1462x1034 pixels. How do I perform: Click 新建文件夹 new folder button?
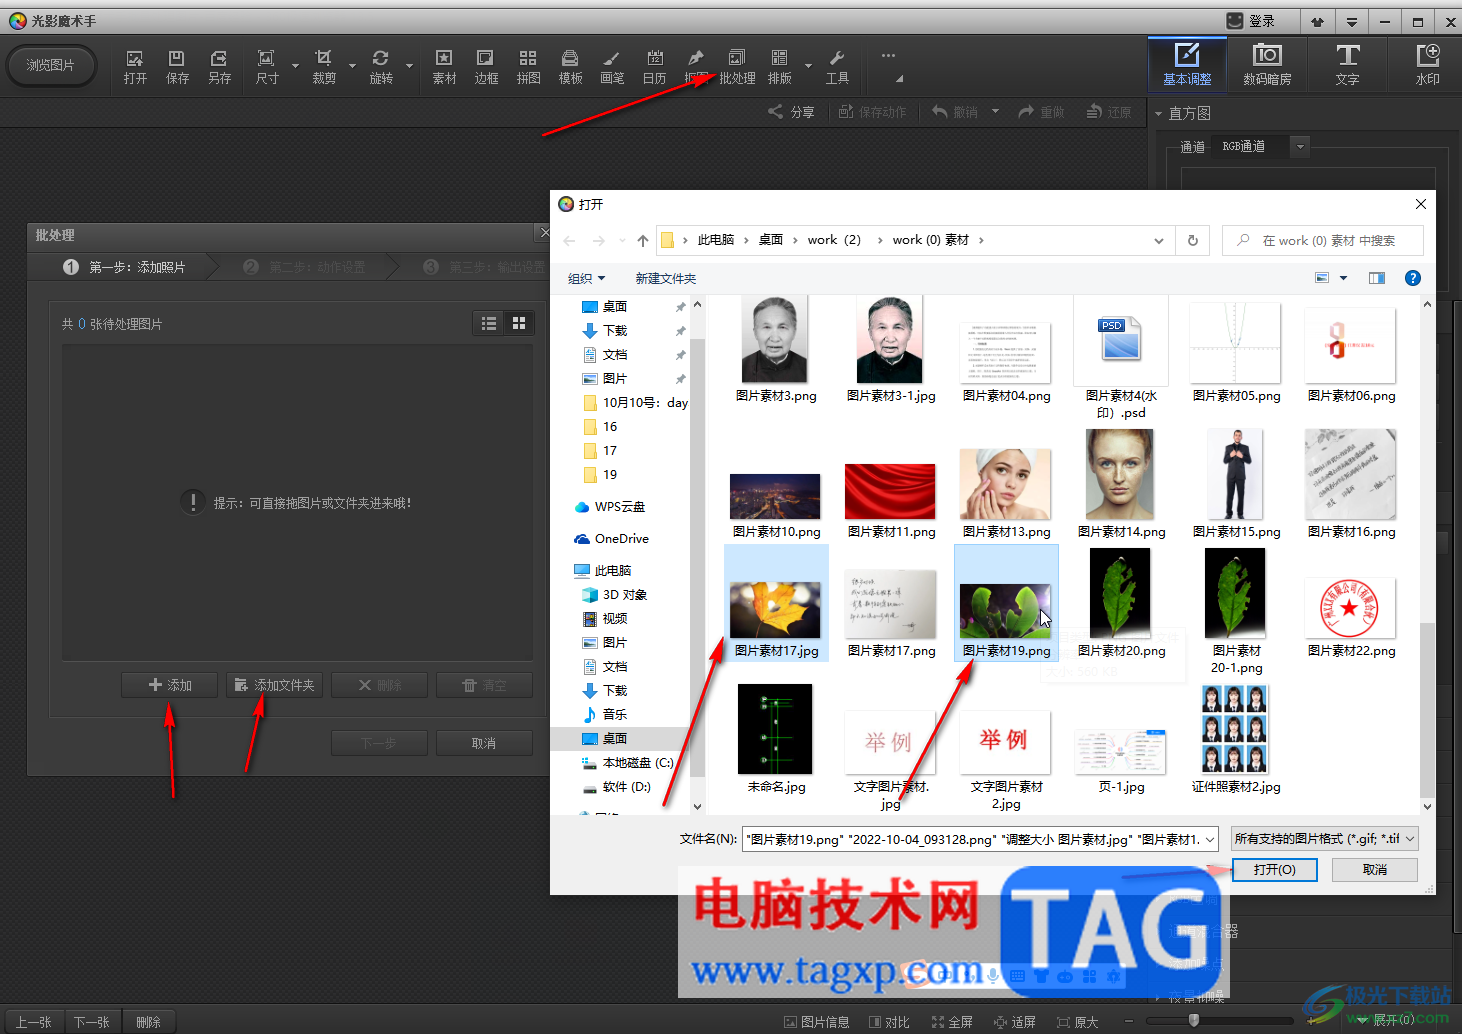point(665,278)
